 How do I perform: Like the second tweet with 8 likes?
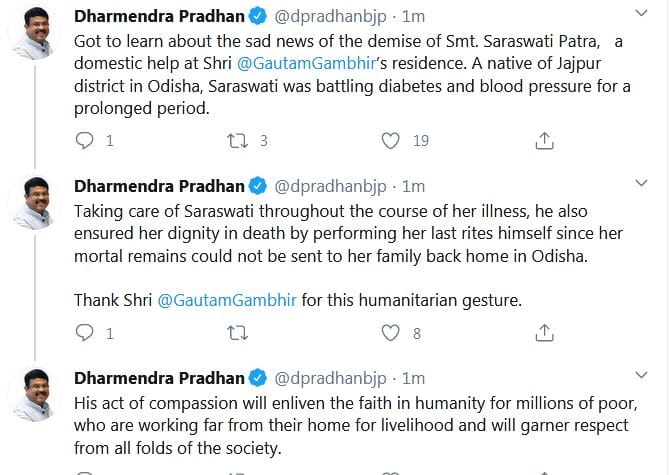[392, 333]
